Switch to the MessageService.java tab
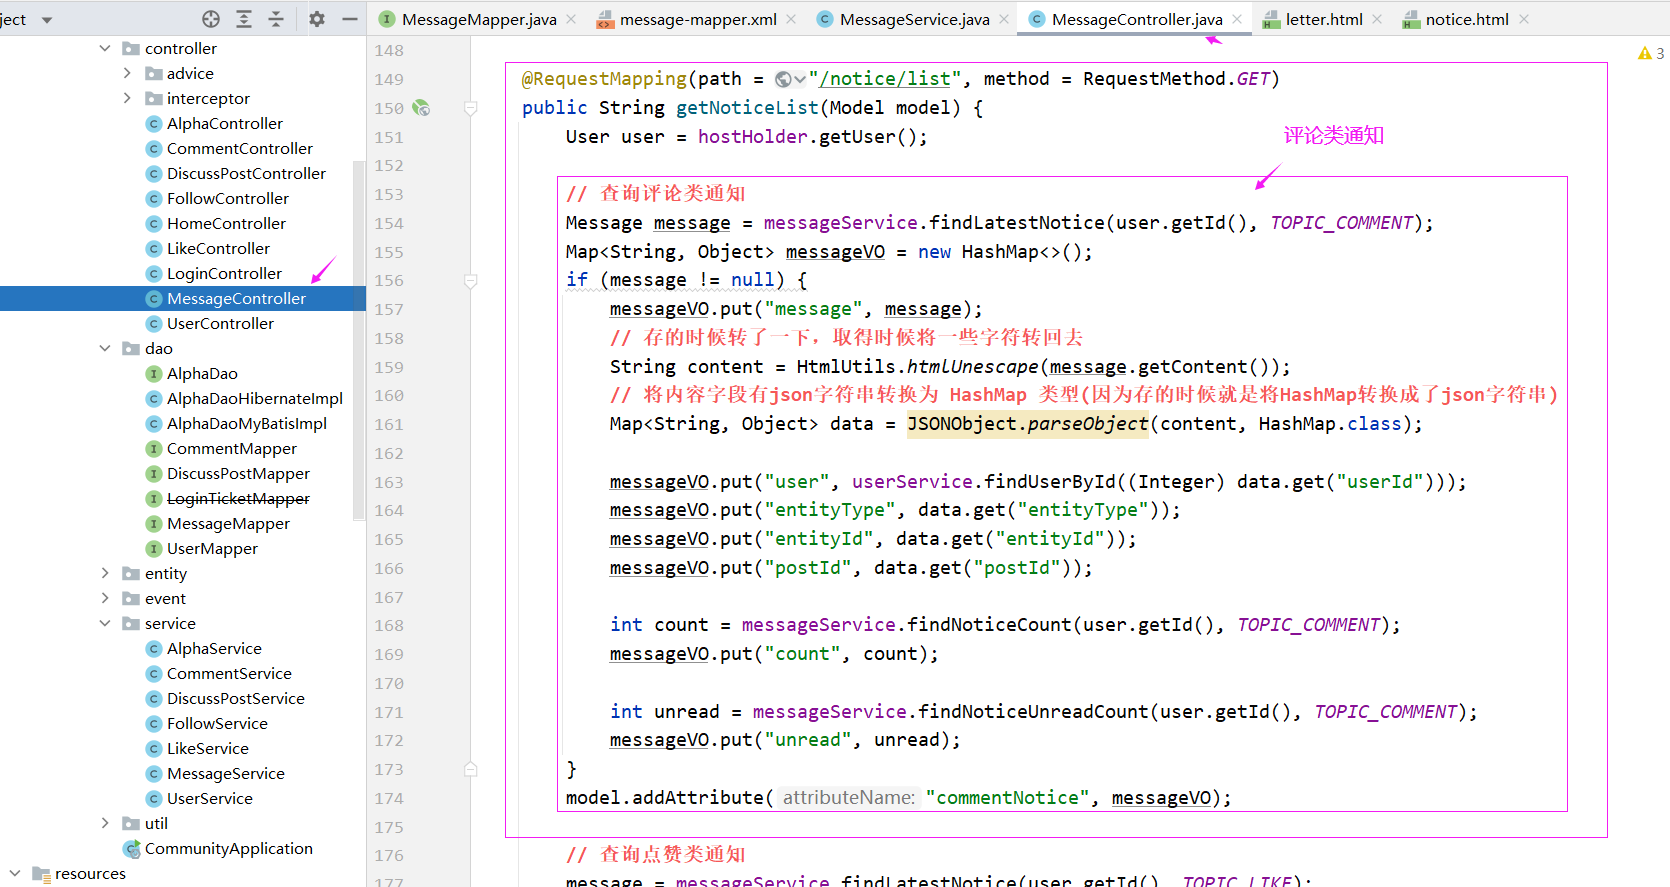 click(x=915, y=19)
